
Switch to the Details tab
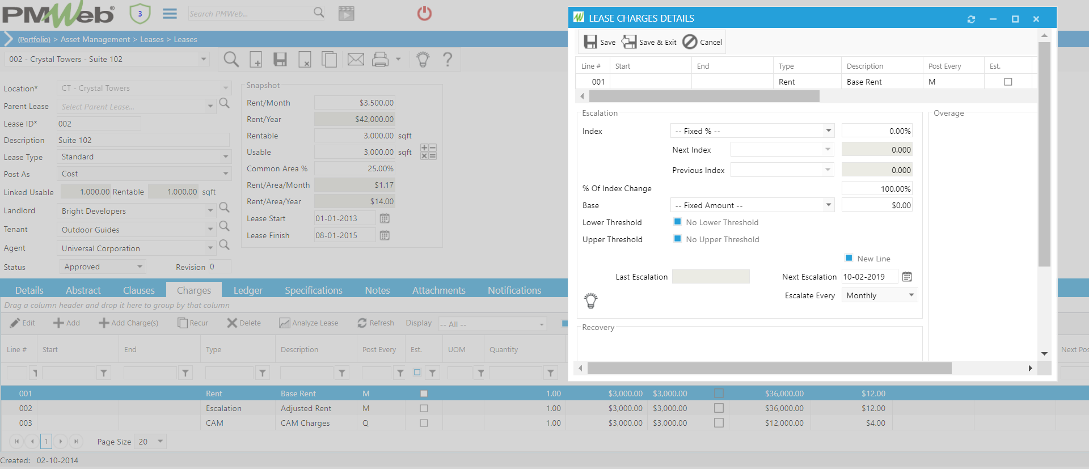pos(29,290)
